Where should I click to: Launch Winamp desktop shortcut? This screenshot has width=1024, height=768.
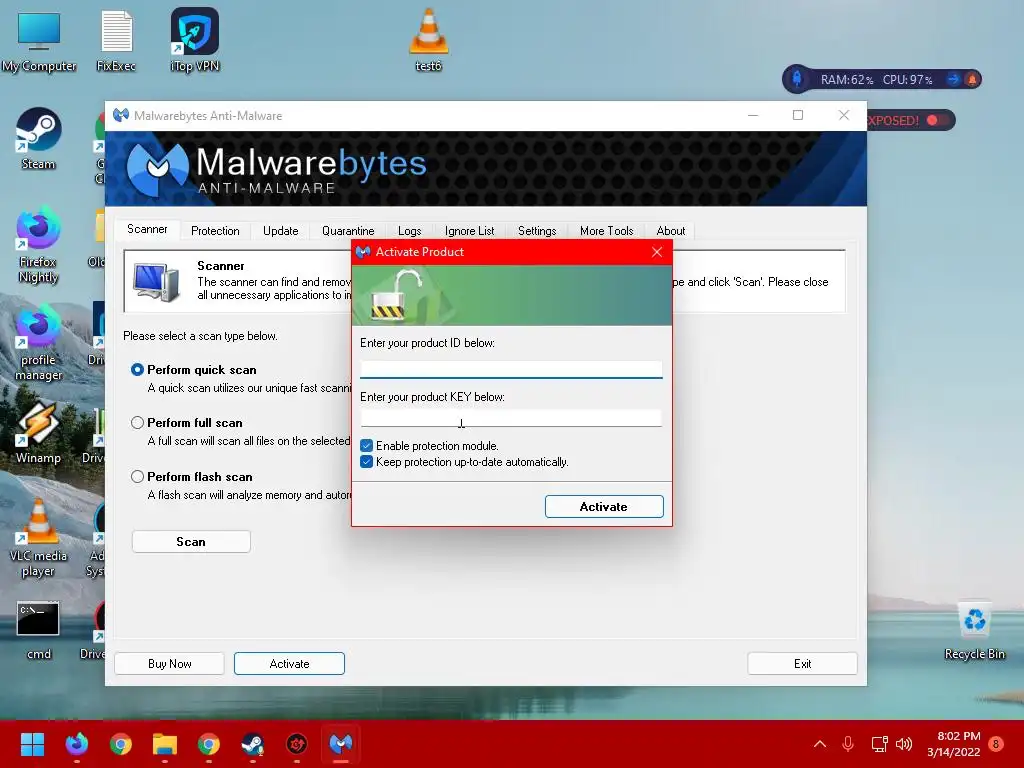[x=39, y=432]
